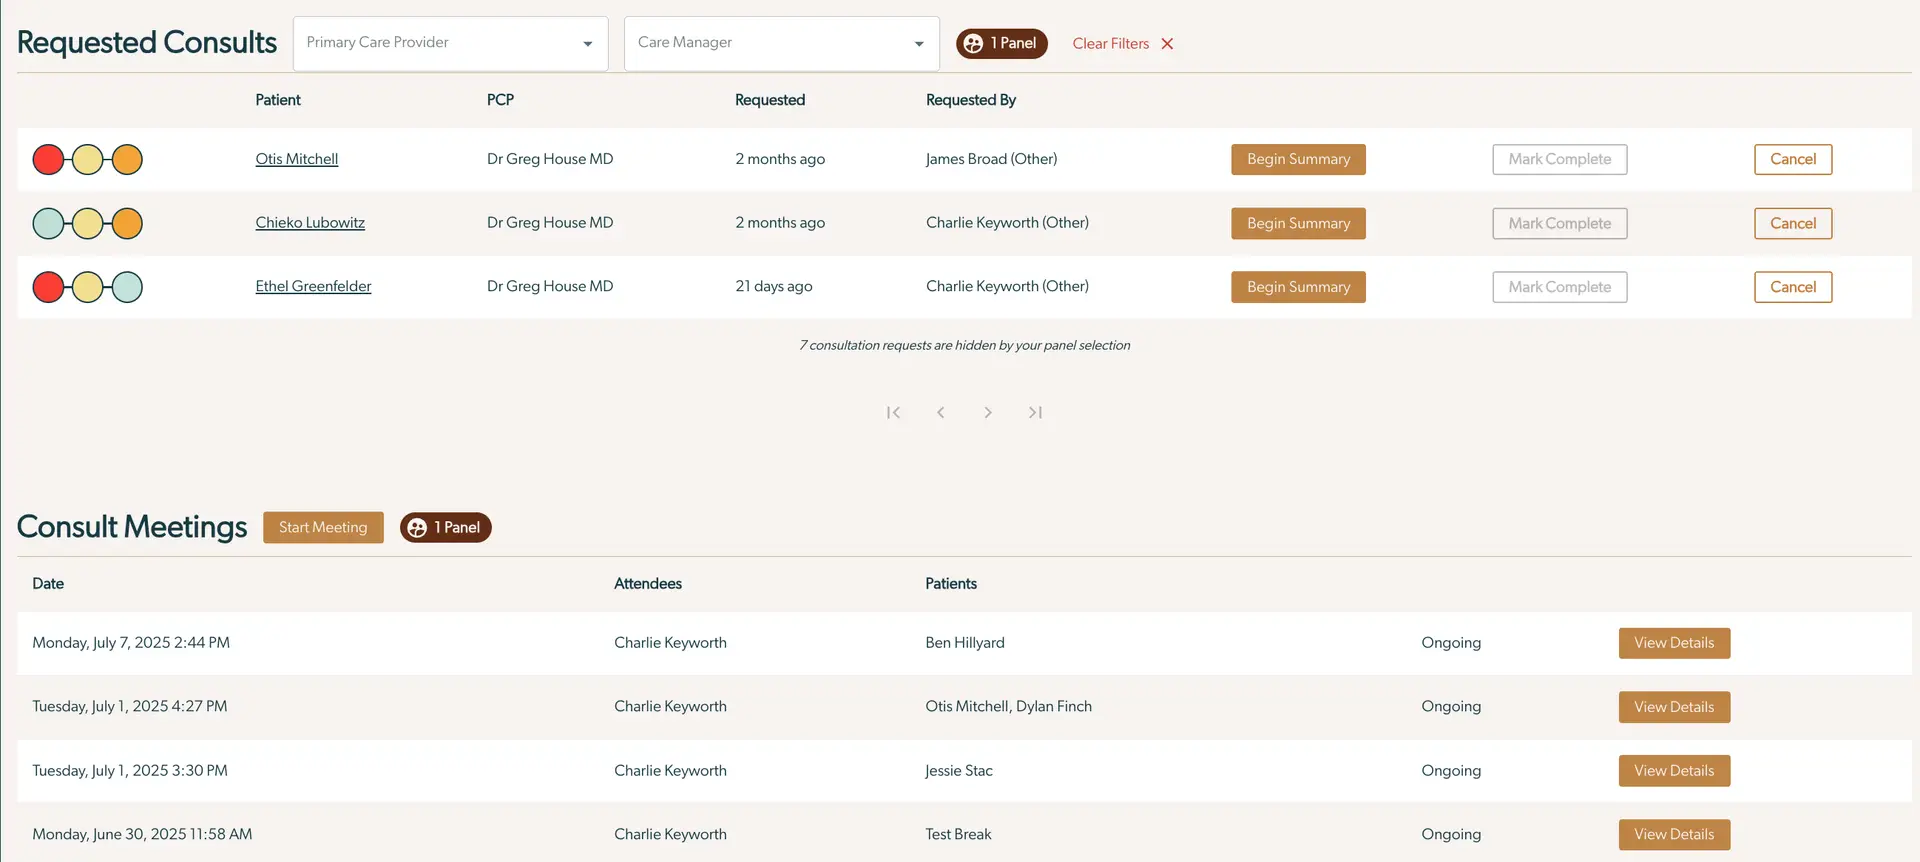This screenshot has width=1920, height=862.
Task: Jump to last page of consults
Action: pyautogui.click(x=1035, y=412)
